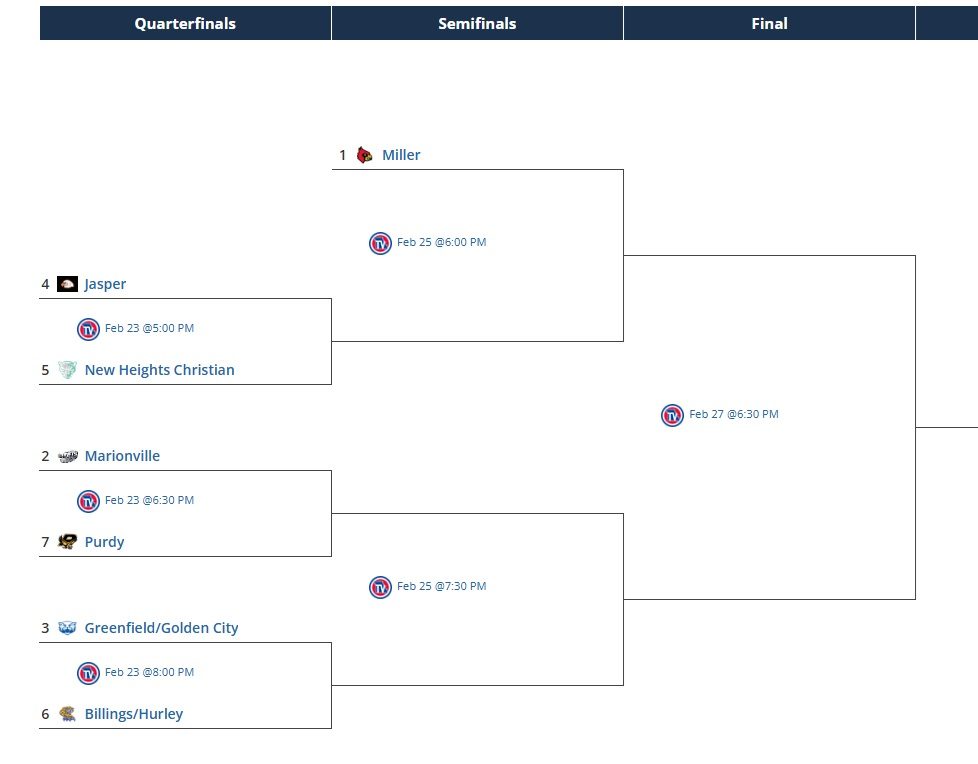
Task: Open the Miller team link
Action: point(401,155)
